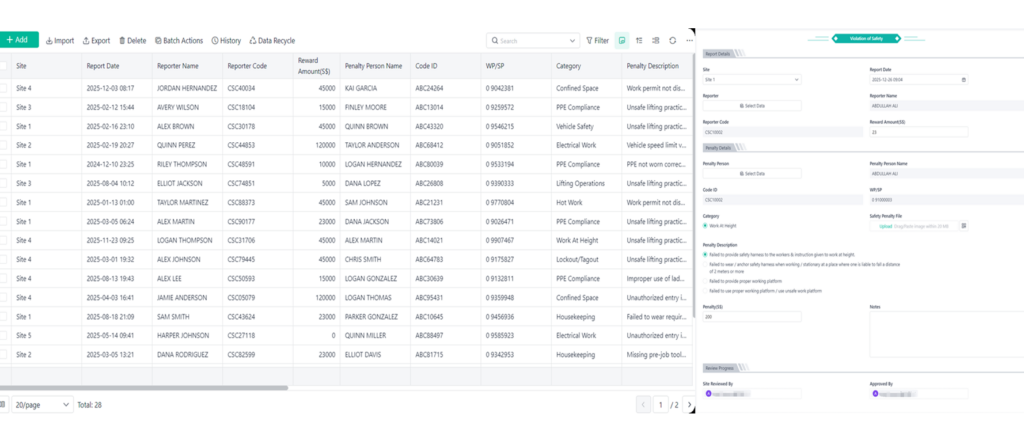Open the Batch Actions menu
Viewport: 1024px width, 425px height.
coord(178,41)
